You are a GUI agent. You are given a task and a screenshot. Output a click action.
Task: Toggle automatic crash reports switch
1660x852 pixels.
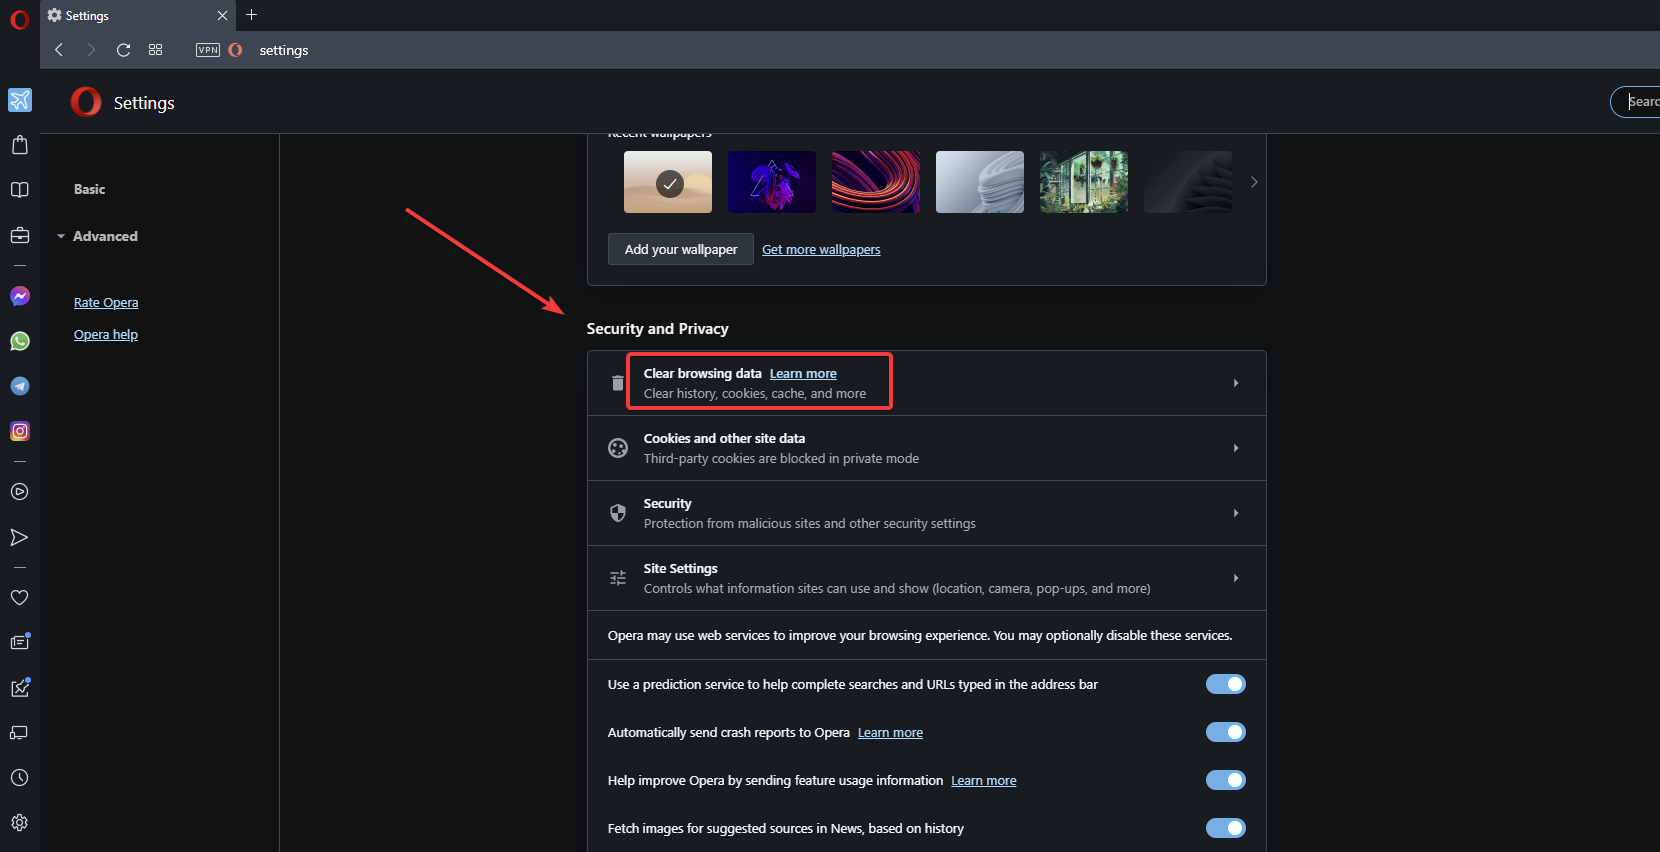click(x=1225, y=732)
